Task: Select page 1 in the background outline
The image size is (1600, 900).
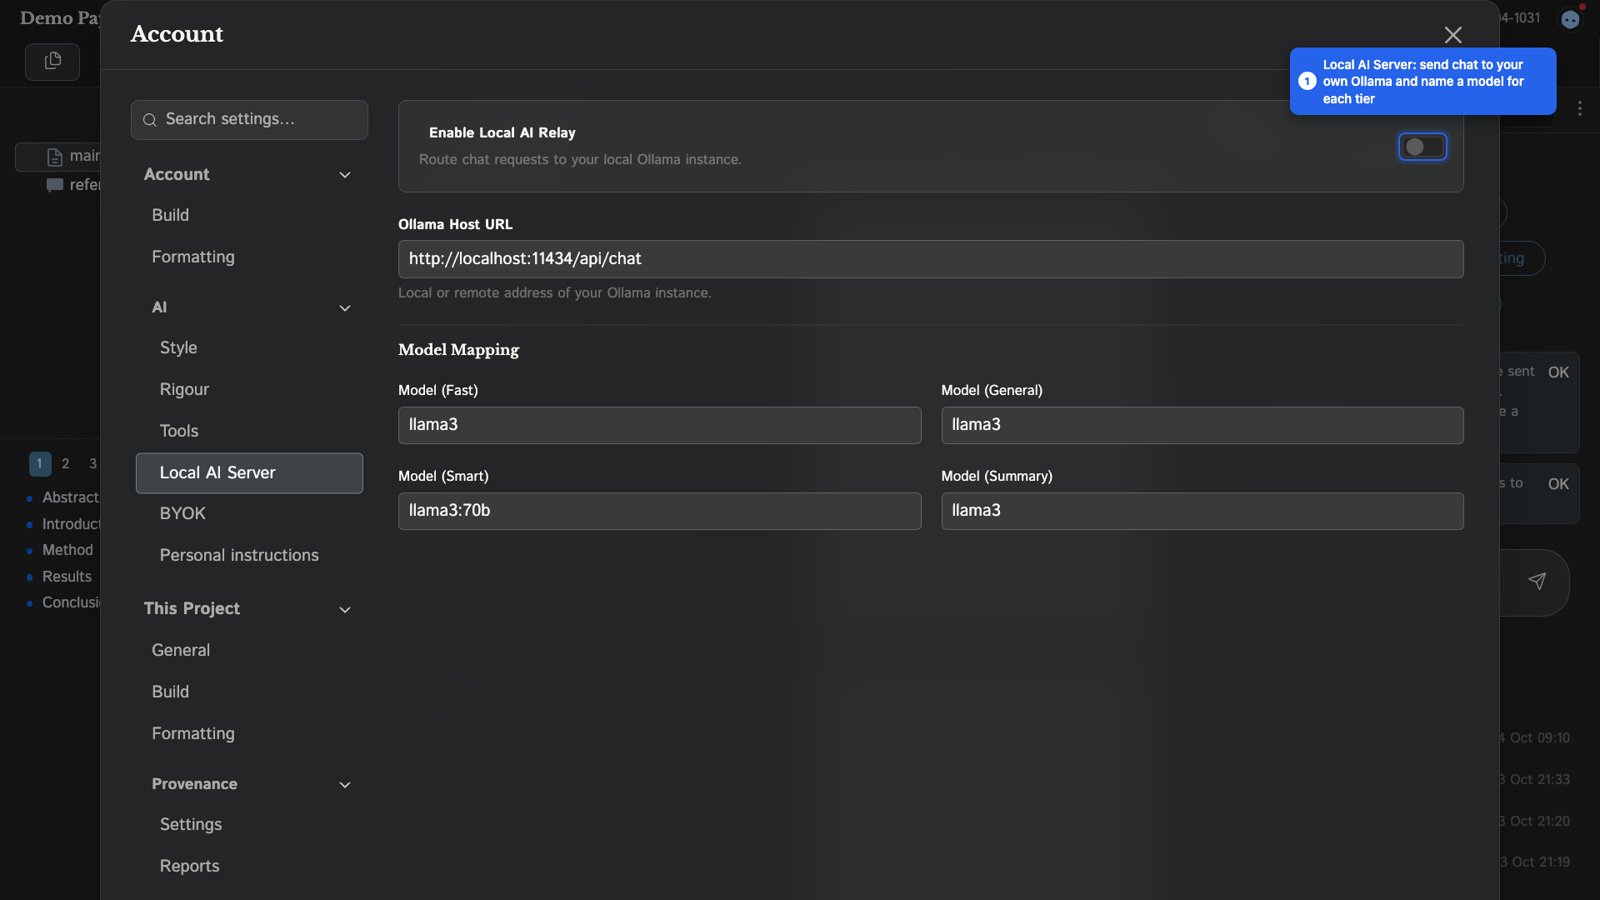Action: [x=40, y=463]
